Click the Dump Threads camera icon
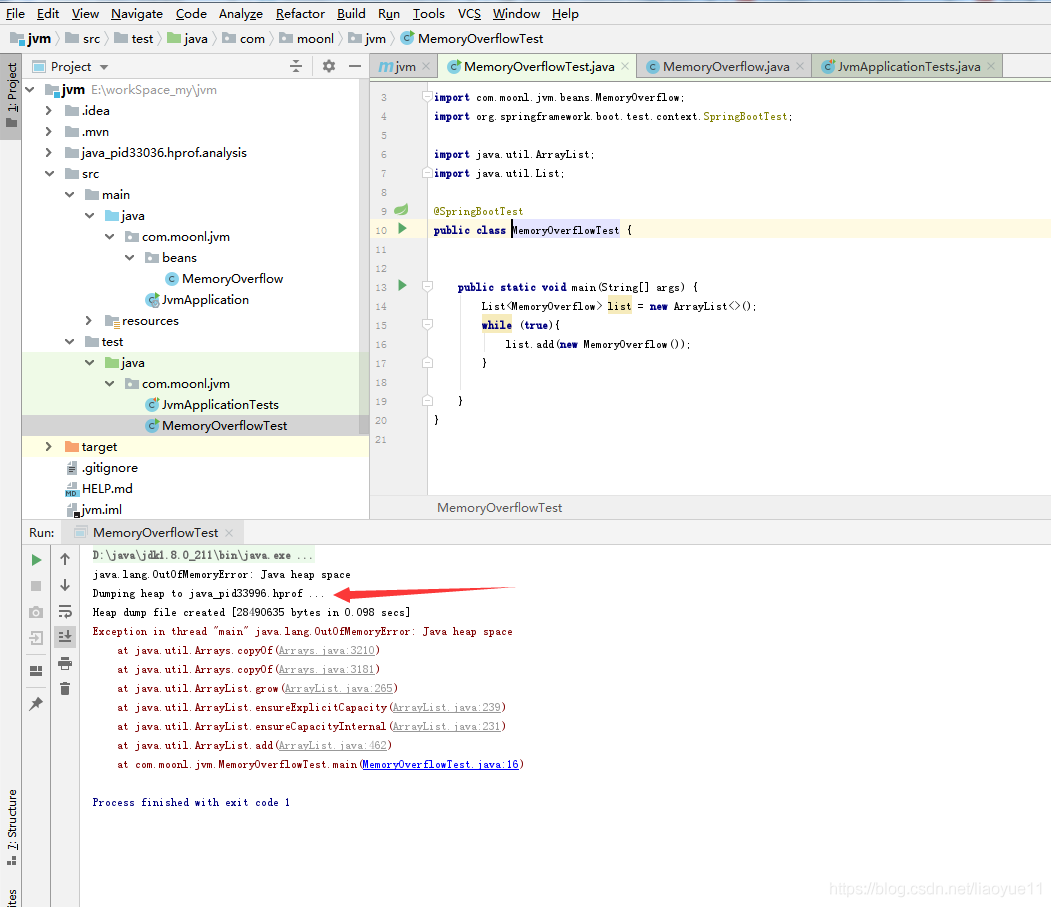The width and height of the screenshot is (1051, 907). pyautogui.click(x=36, y=612)
